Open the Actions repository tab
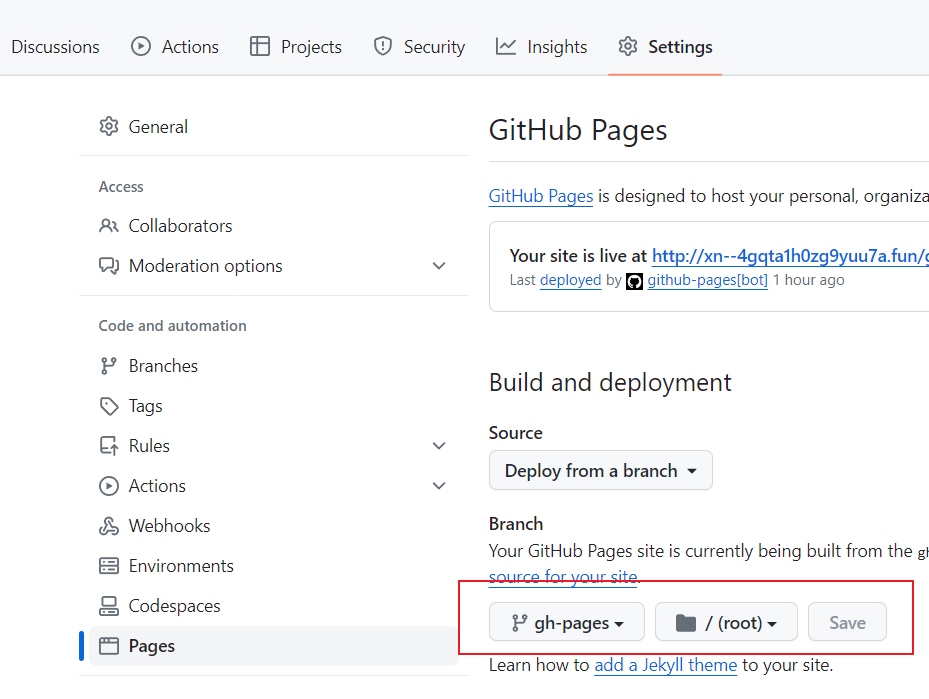Image resolution: width=929 pixels, height=699 pixels. (x=175, y=47)
